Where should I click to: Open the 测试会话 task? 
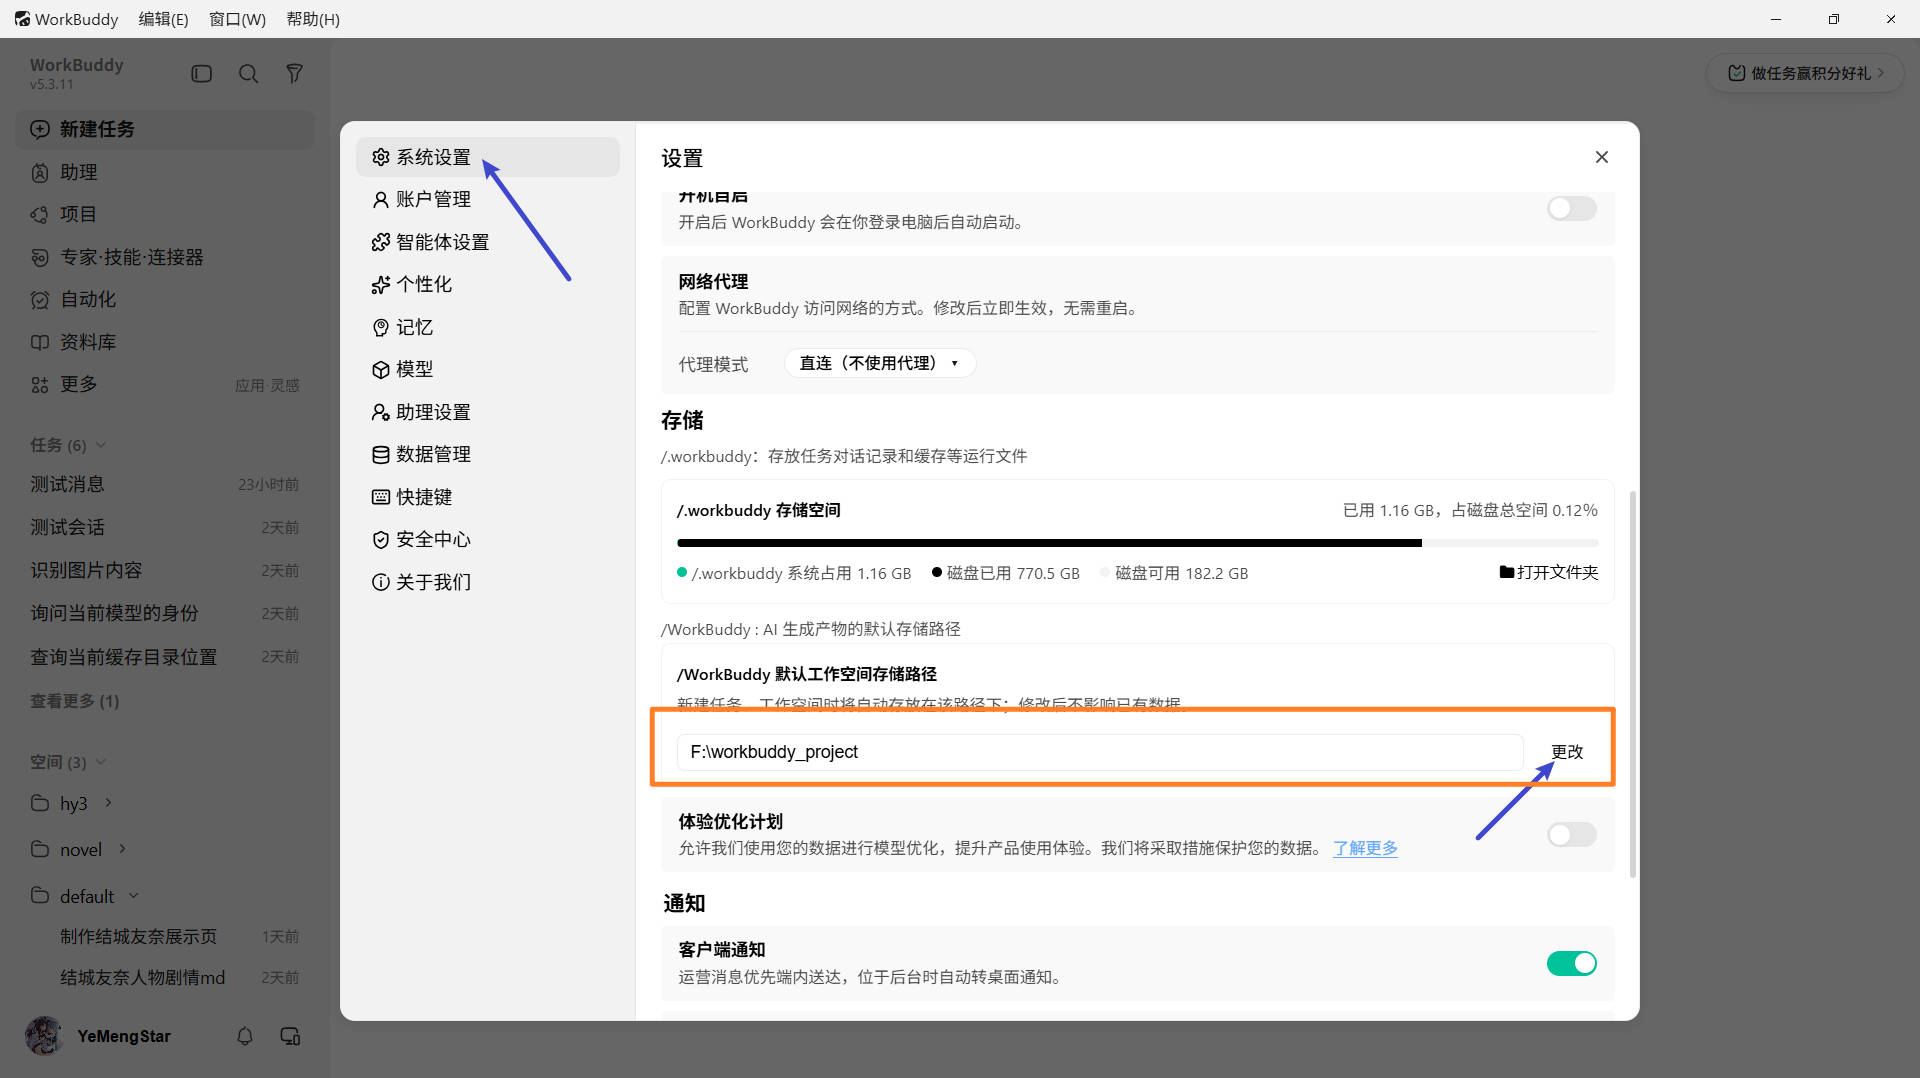pyautogui.click(x=165, y=527)
